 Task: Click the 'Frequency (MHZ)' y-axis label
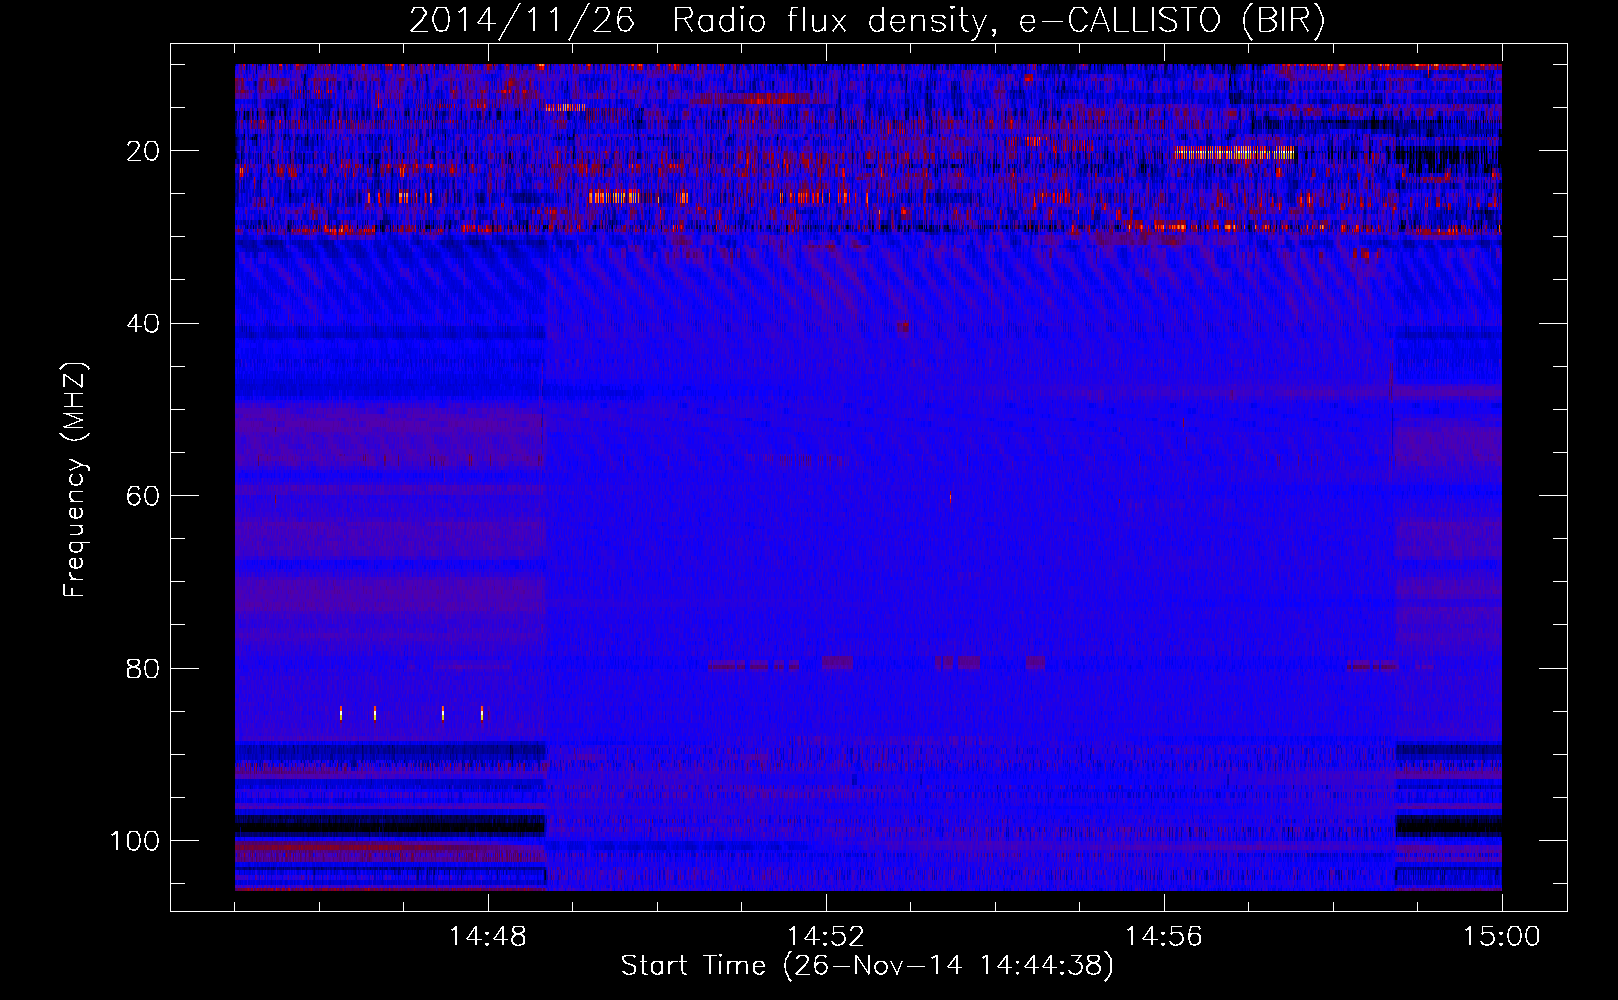pos(74,480)
